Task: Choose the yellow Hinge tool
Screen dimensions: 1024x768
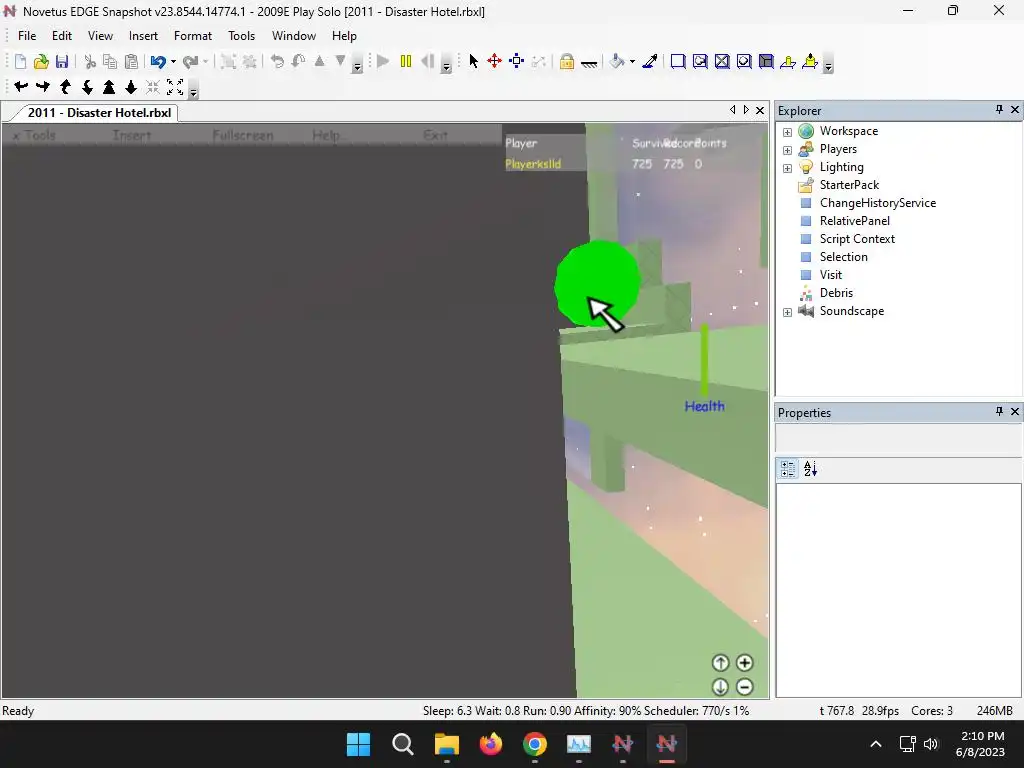Action: [x=788, y=61]
